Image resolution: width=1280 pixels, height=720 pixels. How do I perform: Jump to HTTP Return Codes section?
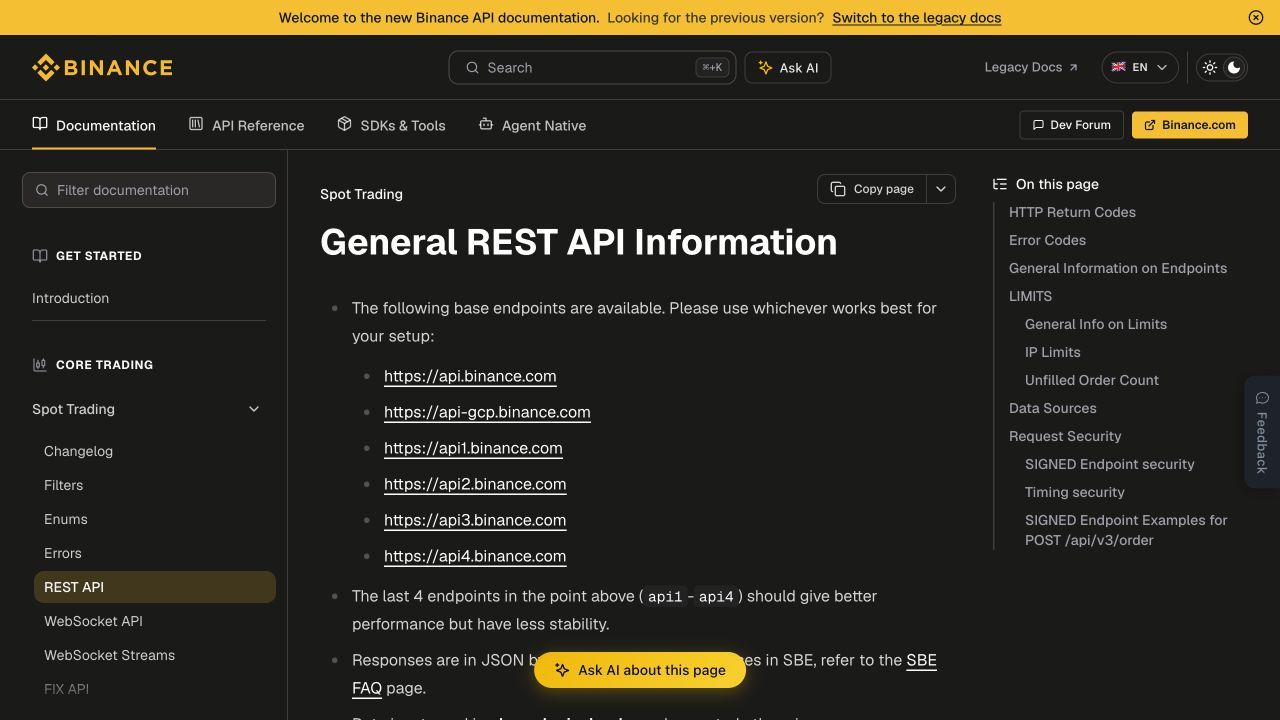tap(1072, 212)
